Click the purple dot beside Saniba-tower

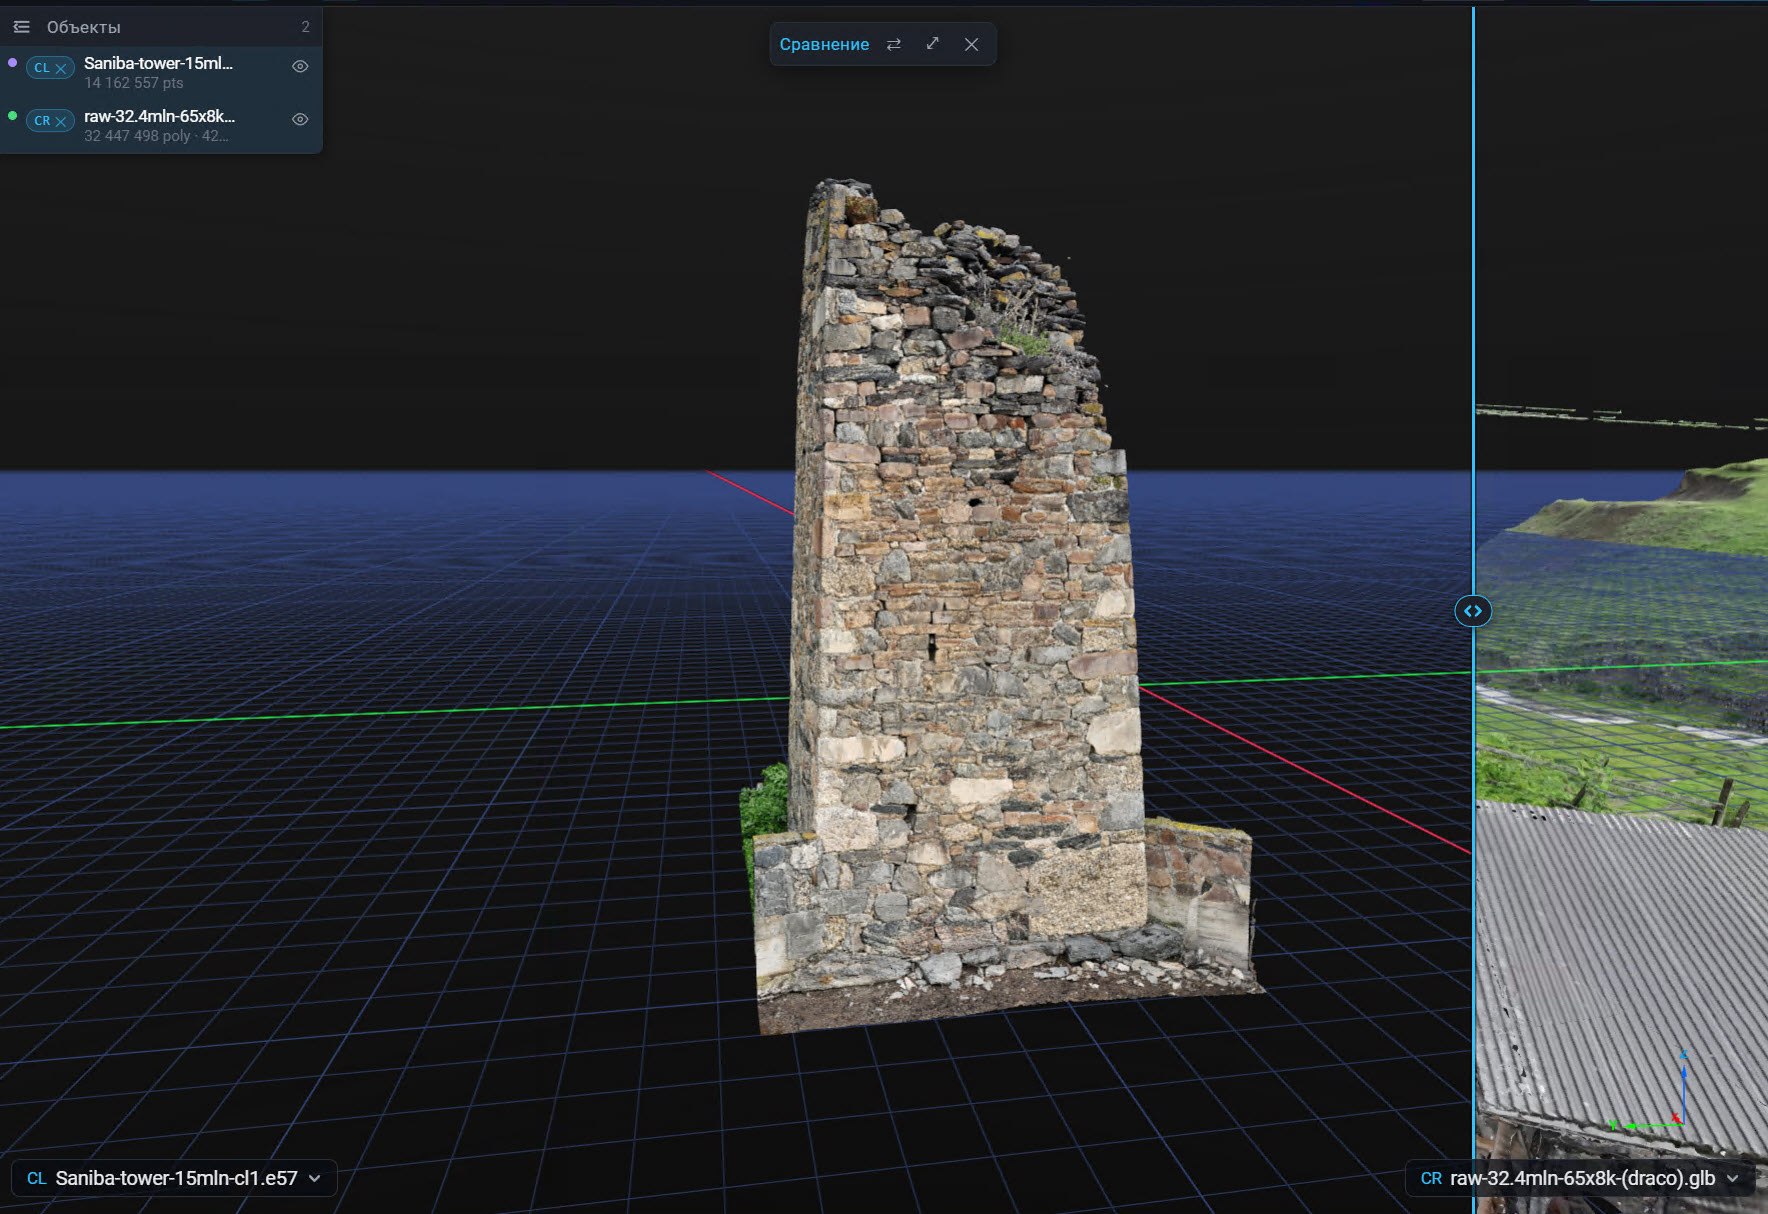point(12,63)
